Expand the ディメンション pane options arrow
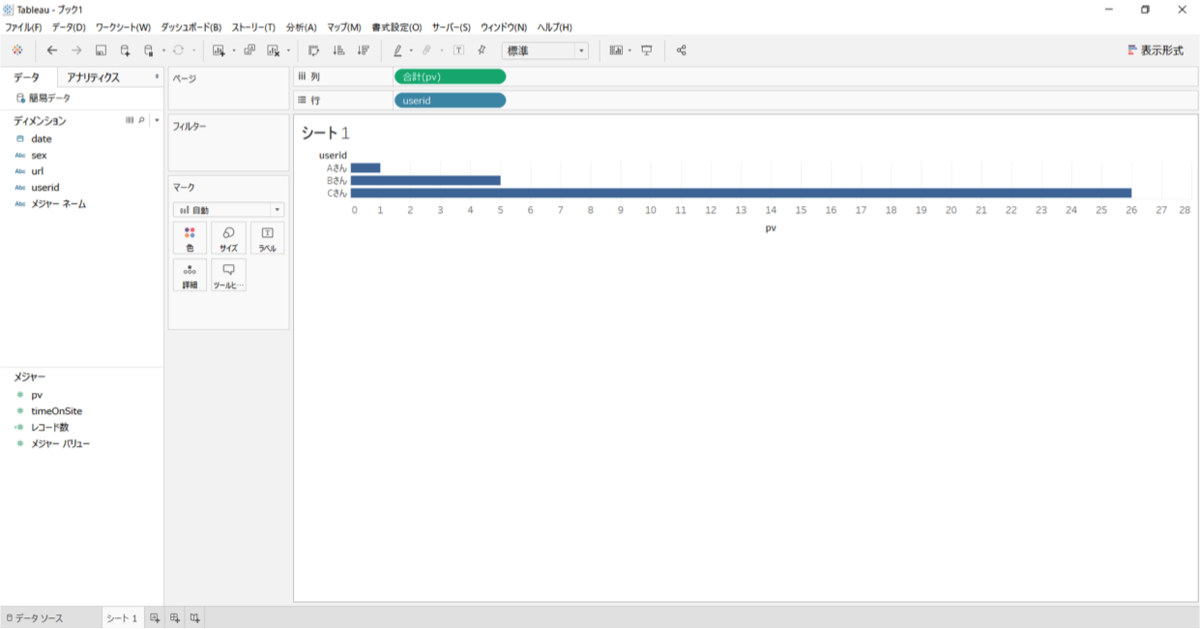The width and height of the screenshot is (1200, 629). (157, 120)
